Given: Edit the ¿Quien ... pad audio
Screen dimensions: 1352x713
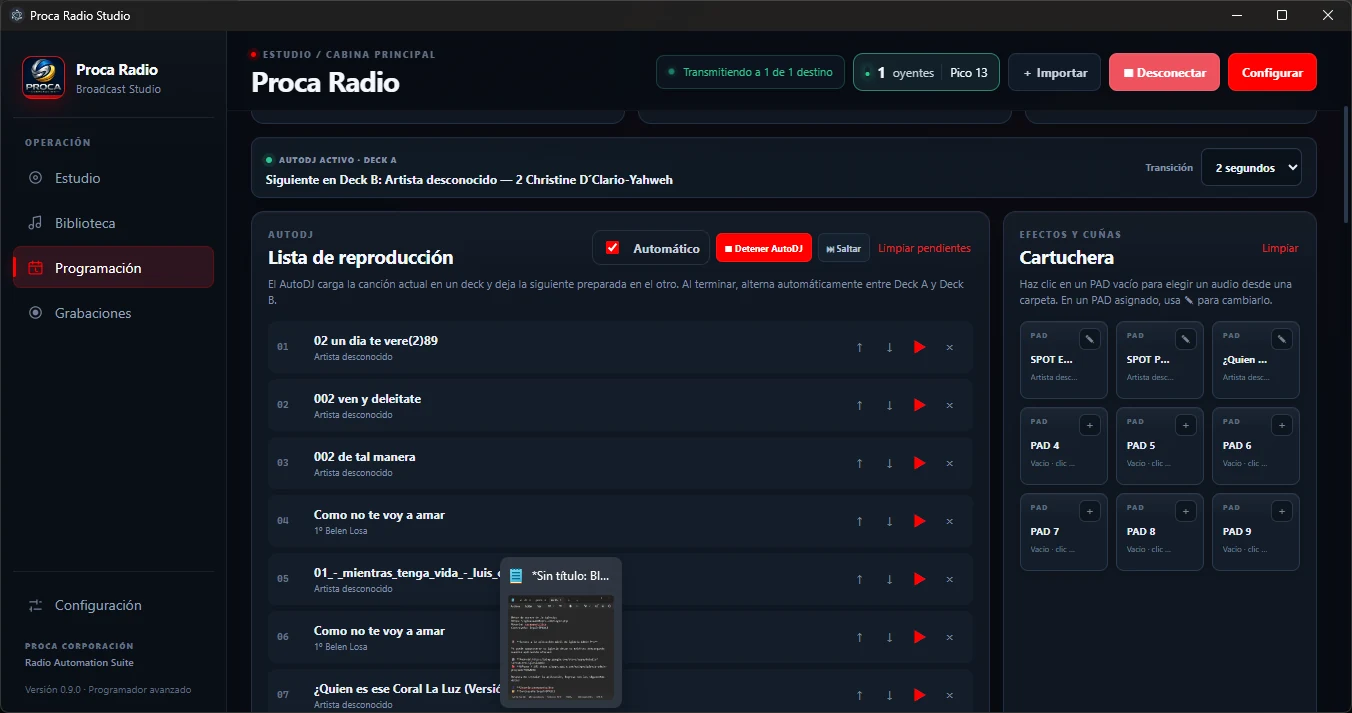Looking at the screenshot, I should 1282,339.
